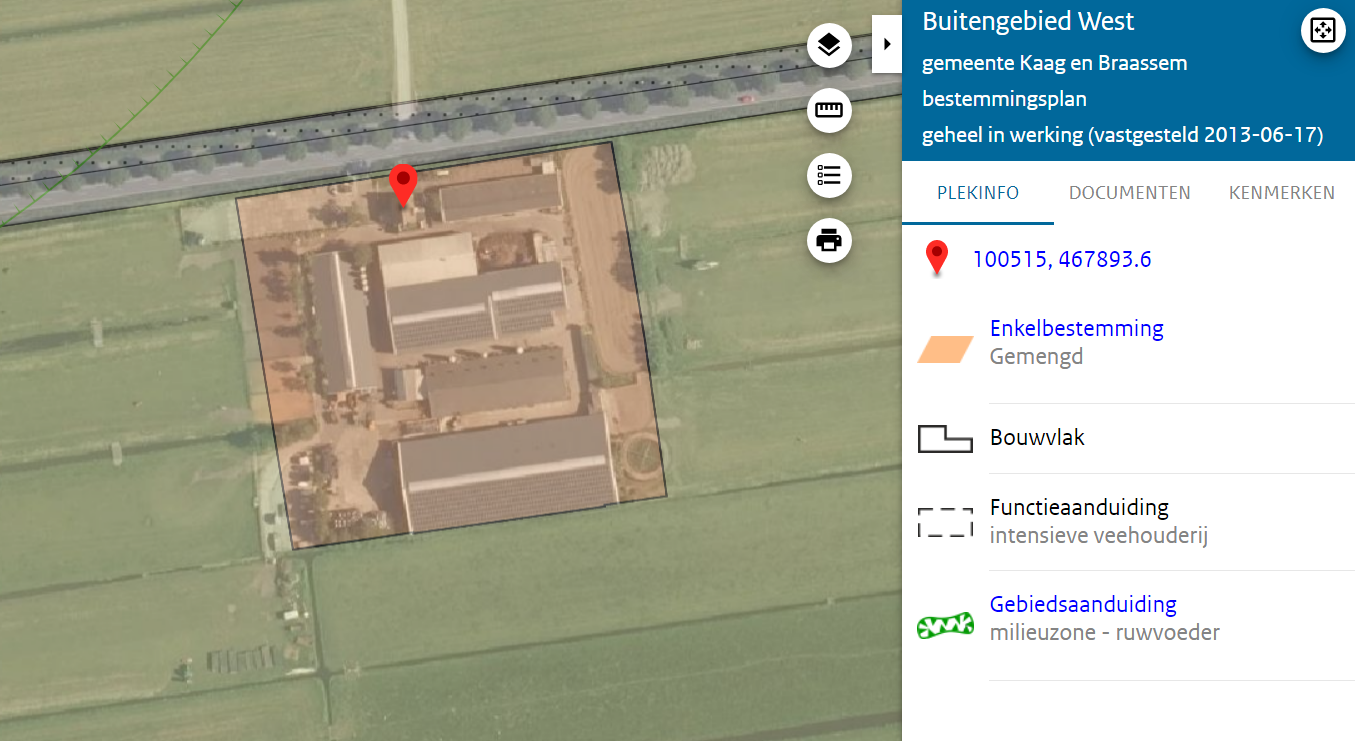This screenshot has height=741, width=1355.
Task: Open the coordinates link 100515, 467893.6
Action: pyautogui.click(x=1062, y=258)
